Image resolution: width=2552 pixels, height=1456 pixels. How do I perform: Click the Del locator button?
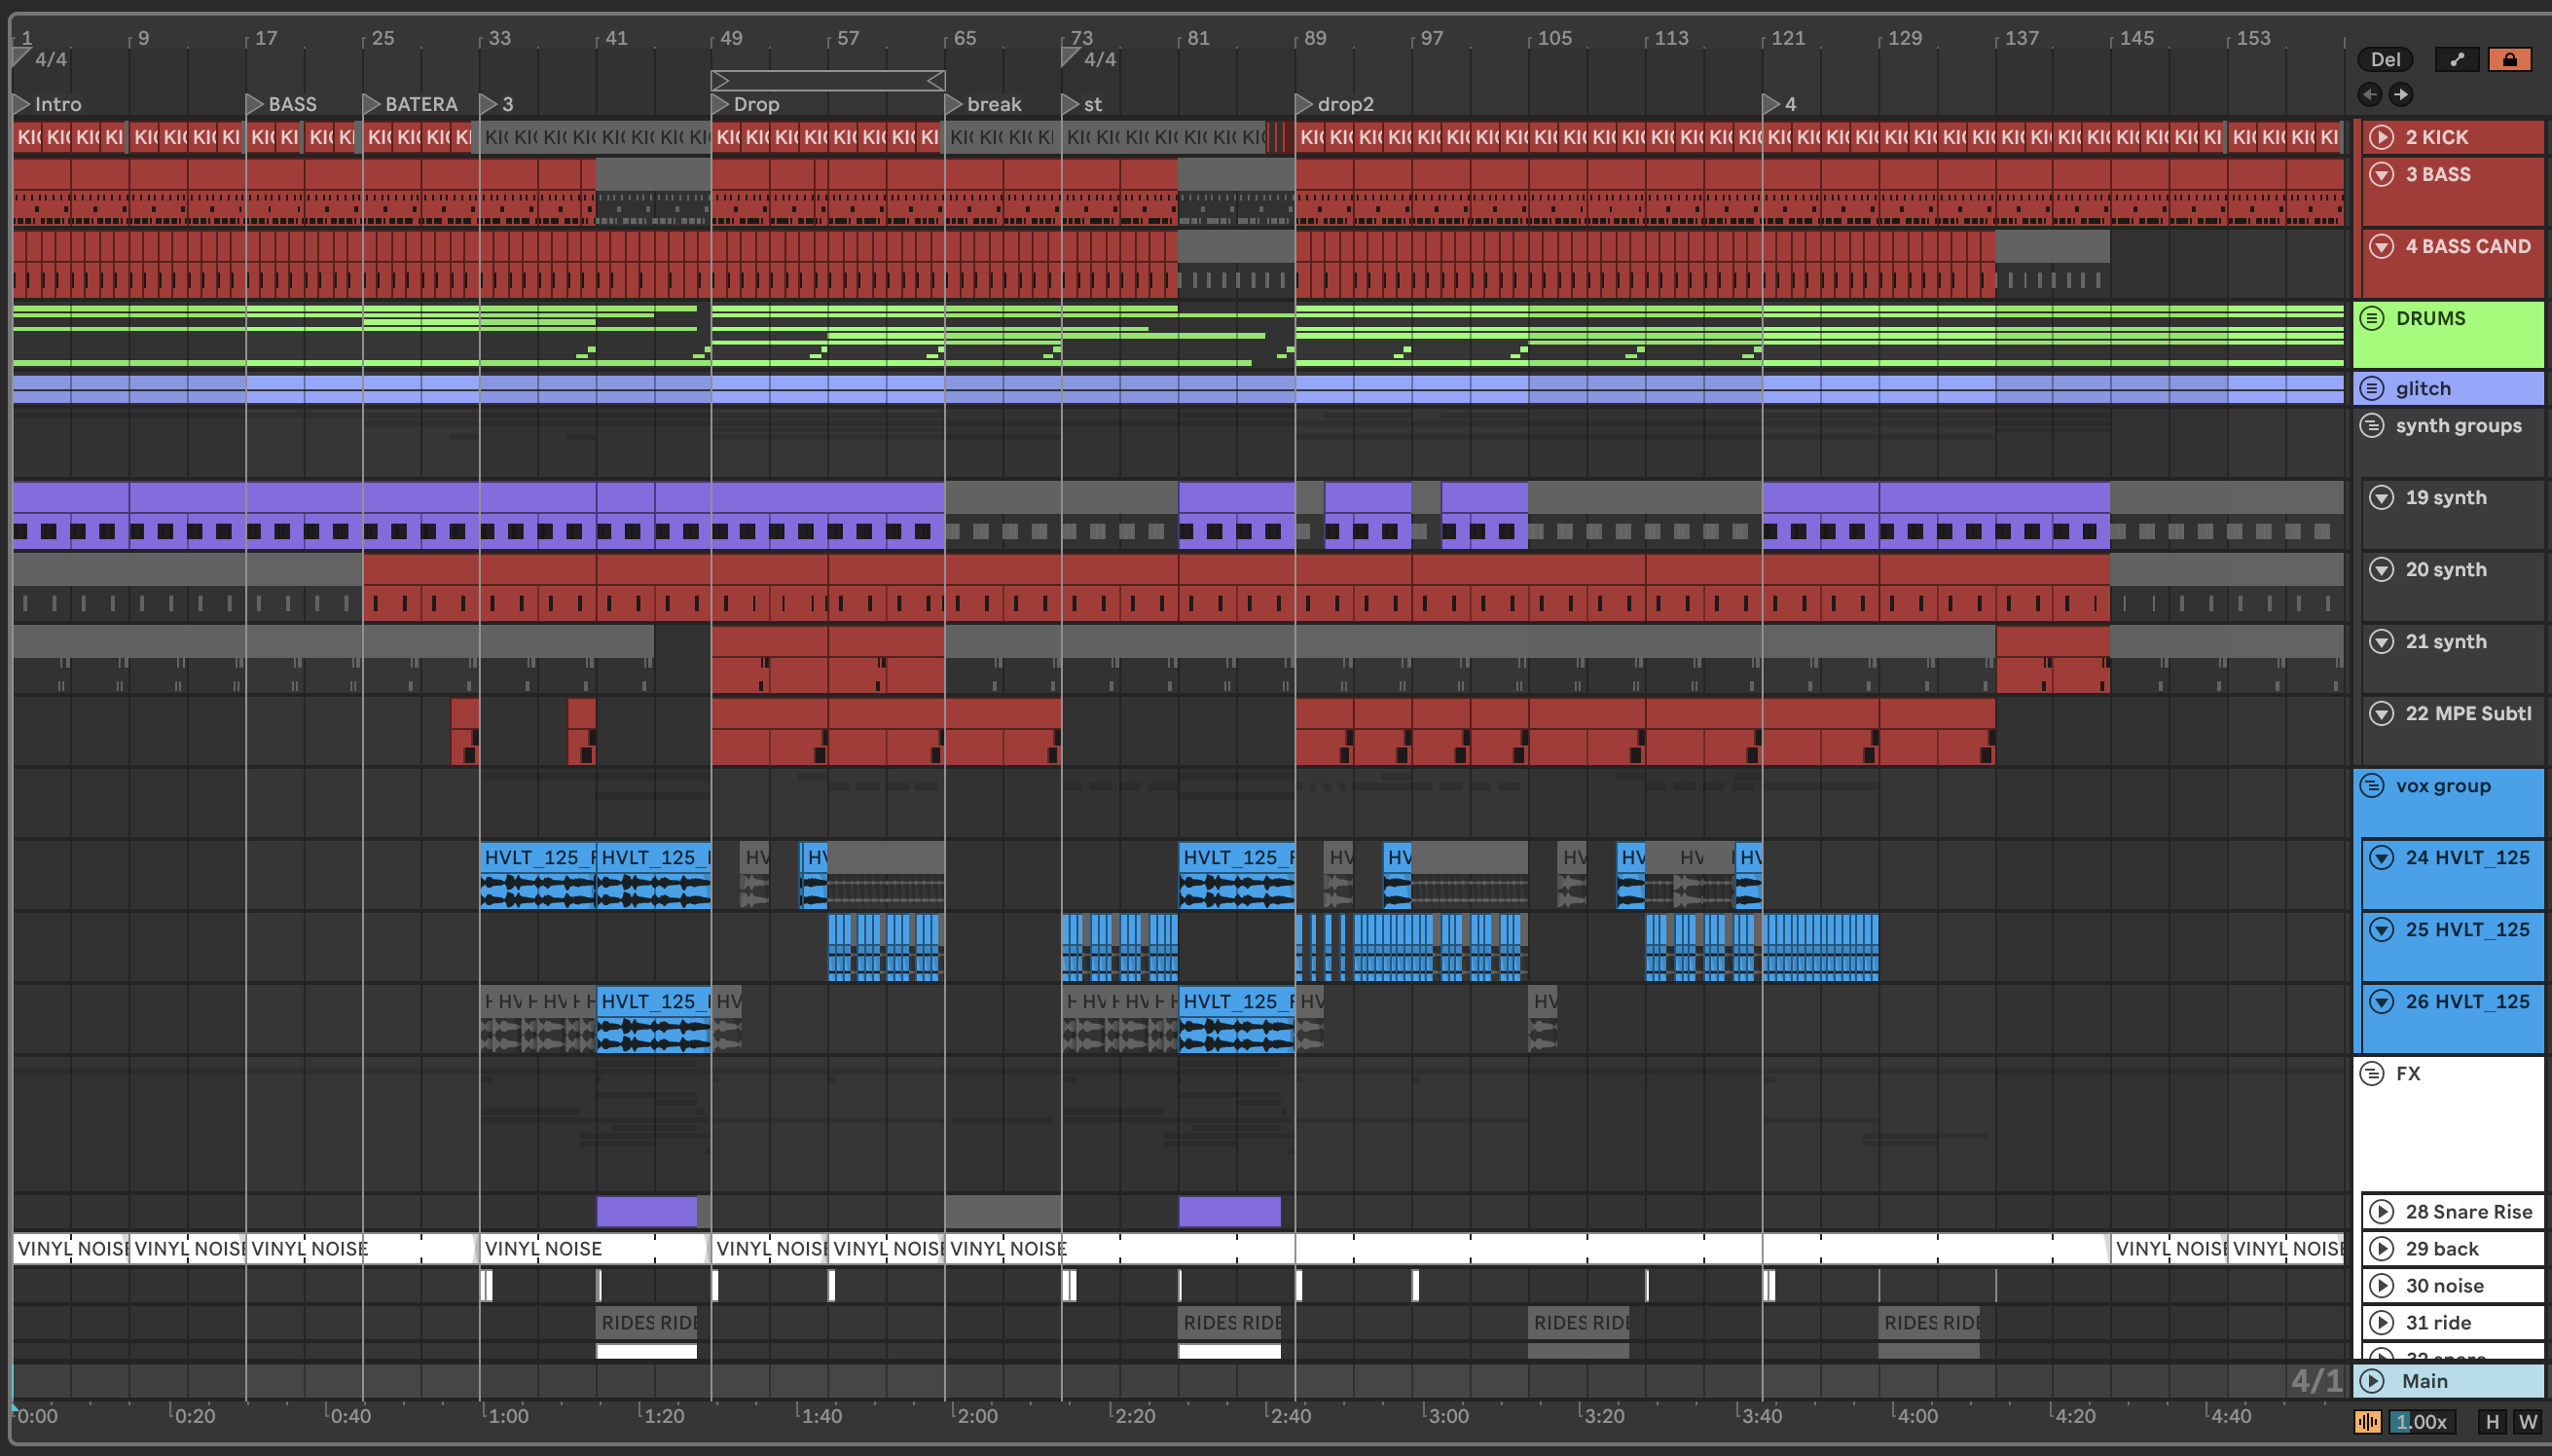(2385, 59)
